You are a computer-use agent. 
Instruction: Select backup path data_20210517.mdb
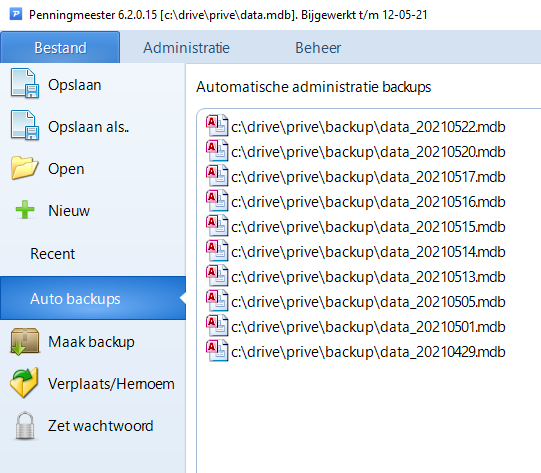click(x=368, y=177)
